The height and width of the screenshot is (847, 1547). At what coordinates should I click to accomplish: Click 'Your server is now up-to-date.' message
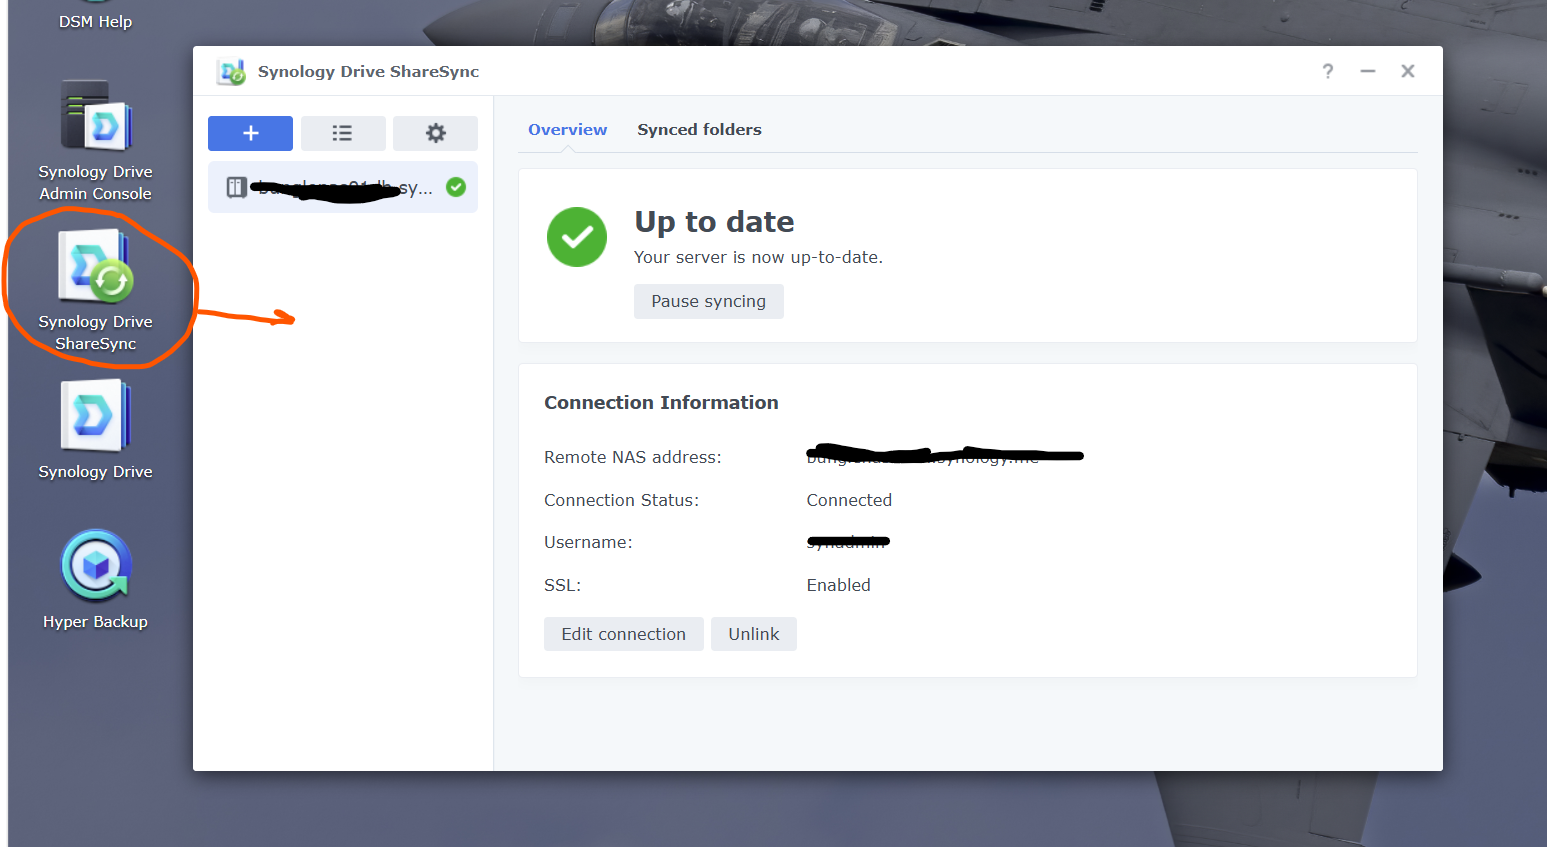tap(758, 257)
